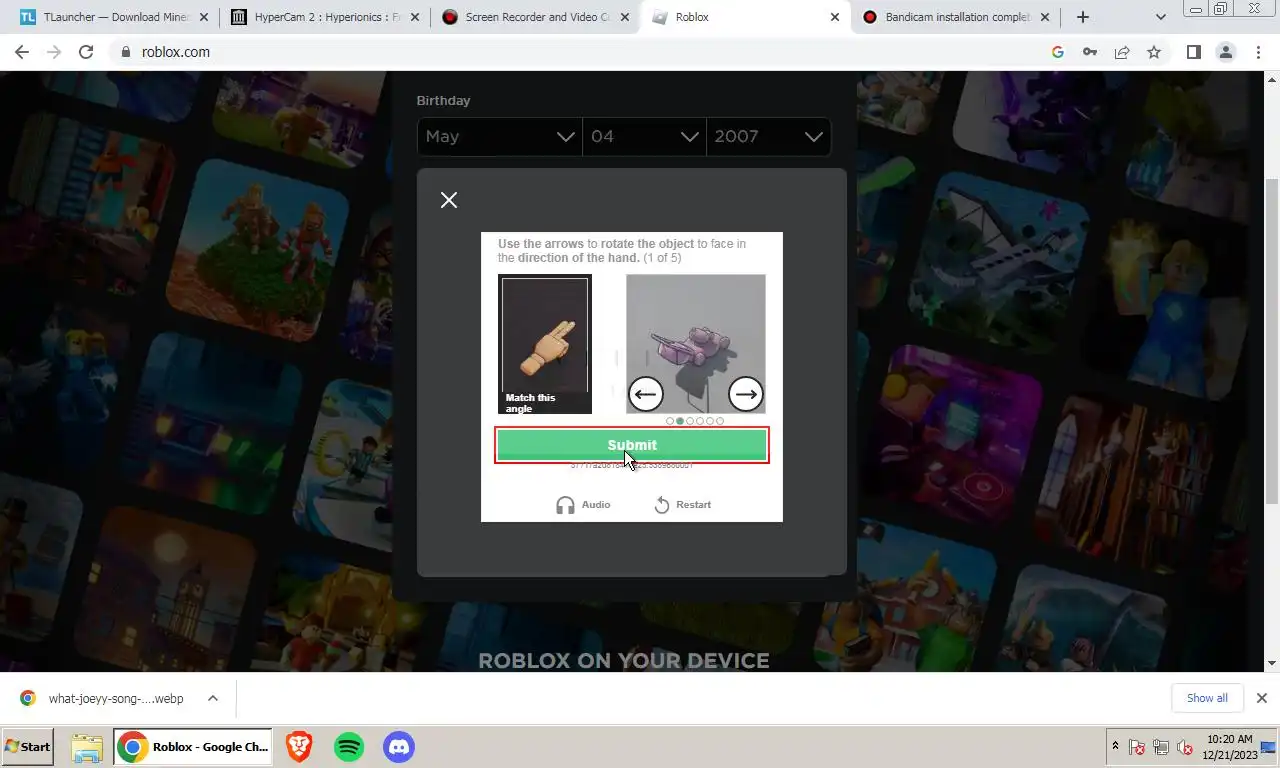Image resolution: width=1280 pixels, height=768 pixels.
Task: Show all downloads
Action: click(x=1207, y=698)
